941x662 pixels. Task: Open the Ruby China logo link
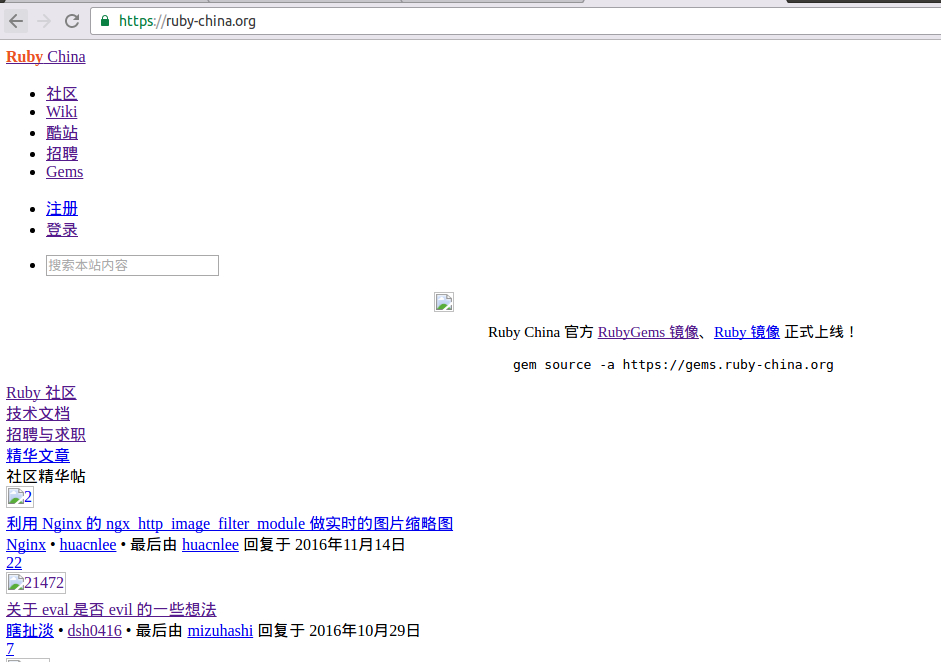point(46,57)
